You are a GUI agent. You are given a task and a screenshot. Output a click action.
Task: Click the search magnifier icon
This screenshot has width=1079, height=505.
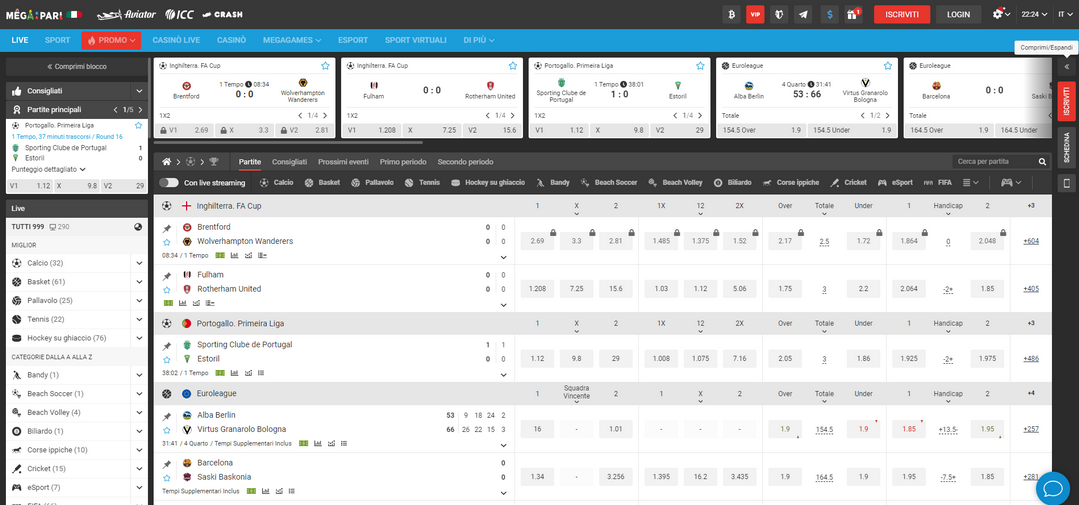tap(1043, 162)
